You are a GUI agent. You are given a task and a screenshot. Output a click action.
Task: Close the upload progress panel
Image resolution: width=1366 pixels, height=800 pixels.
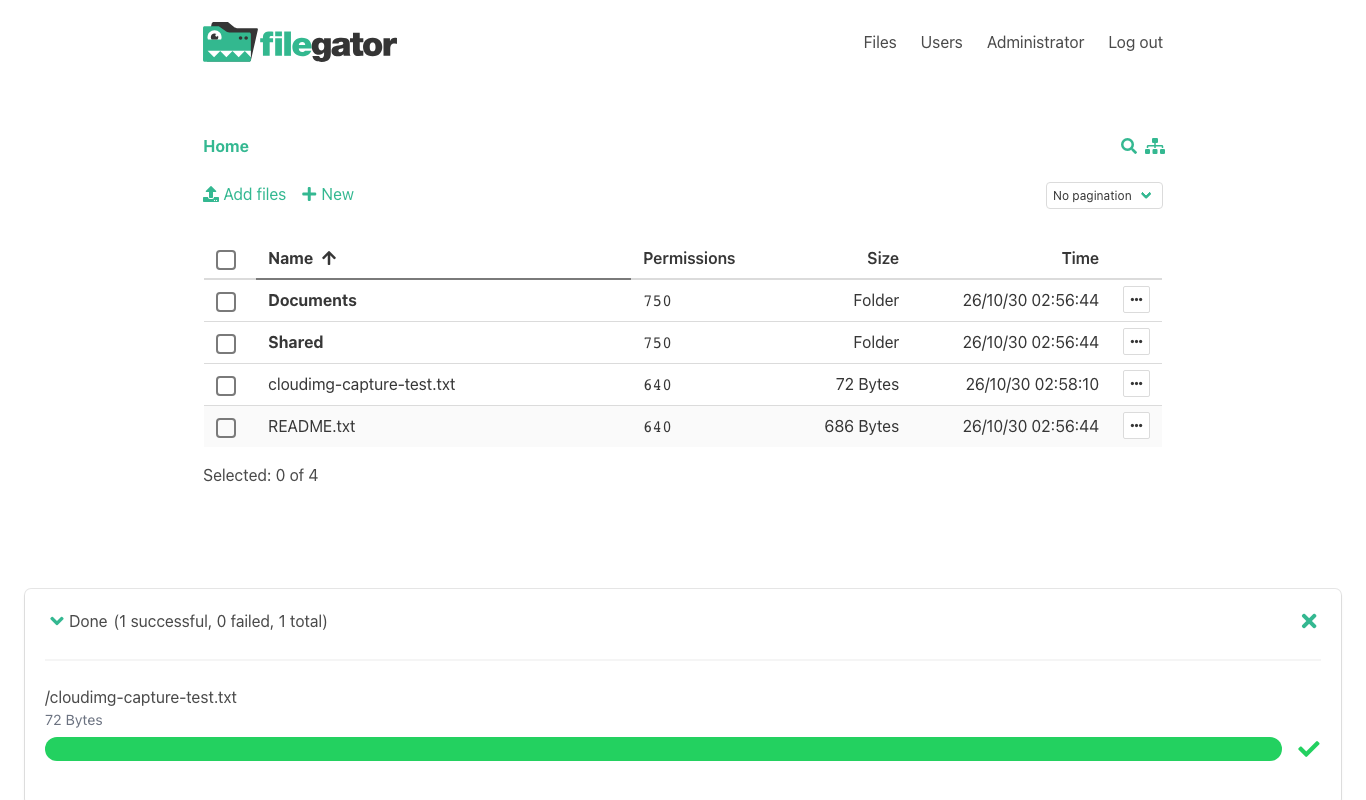click(1309, 621)
